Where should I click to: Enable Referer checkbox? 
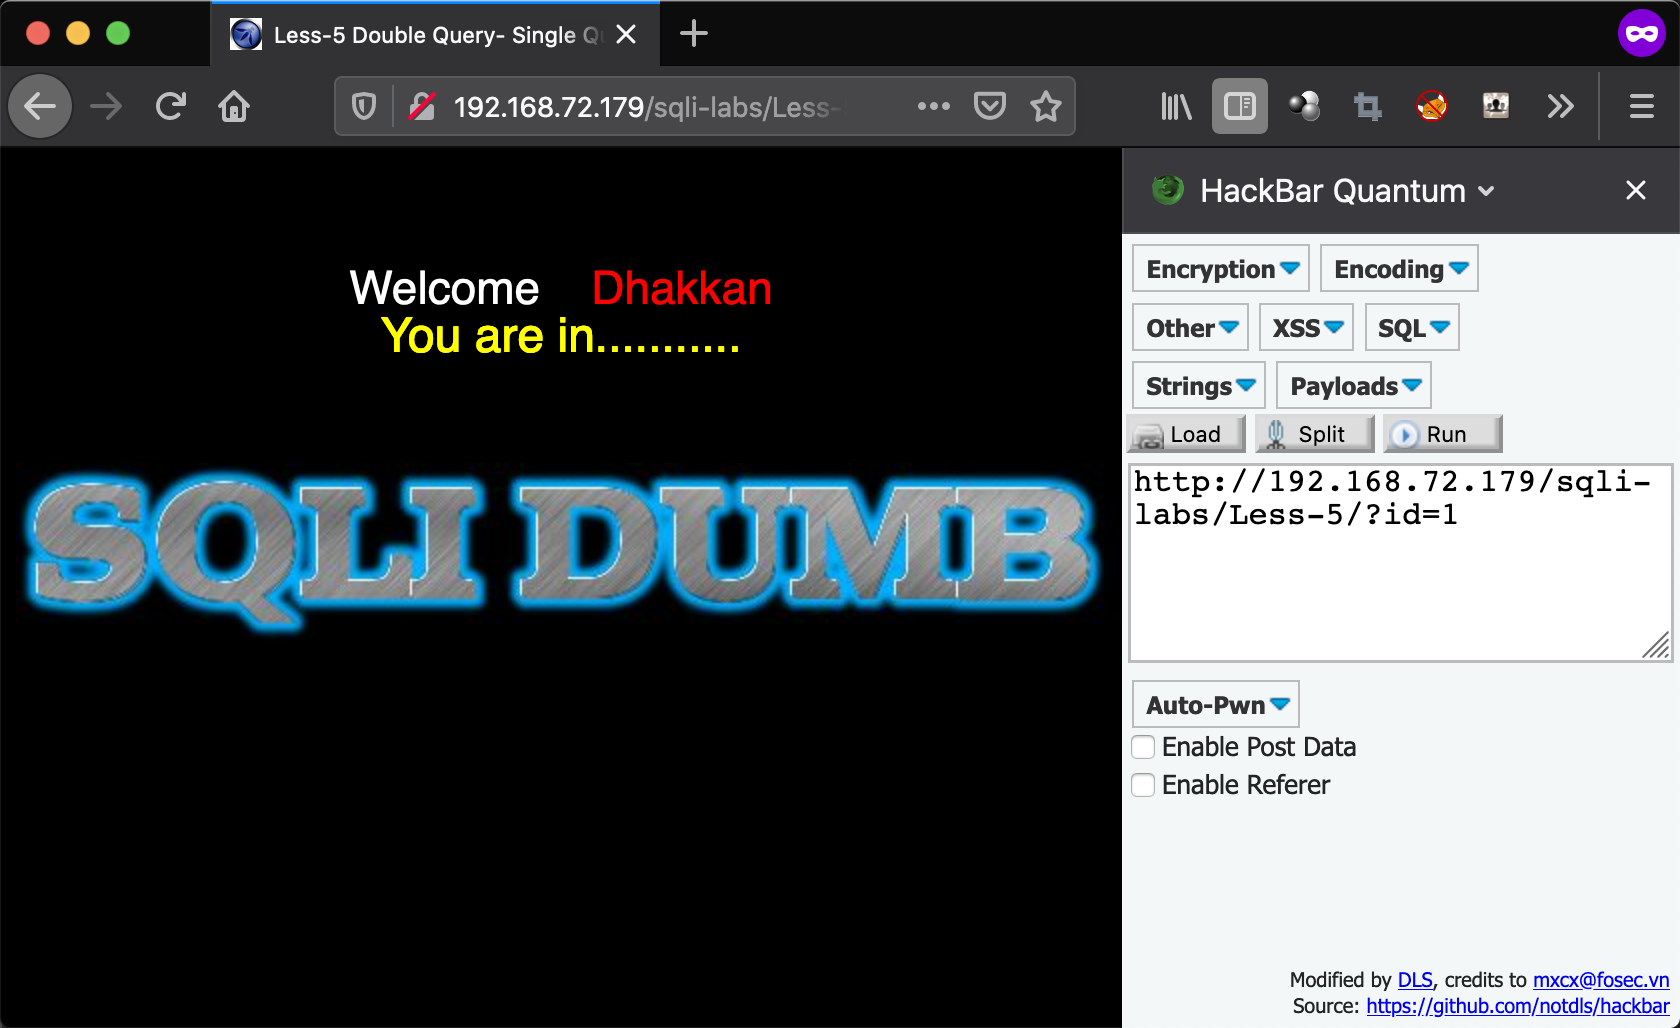click(1143, 785)
